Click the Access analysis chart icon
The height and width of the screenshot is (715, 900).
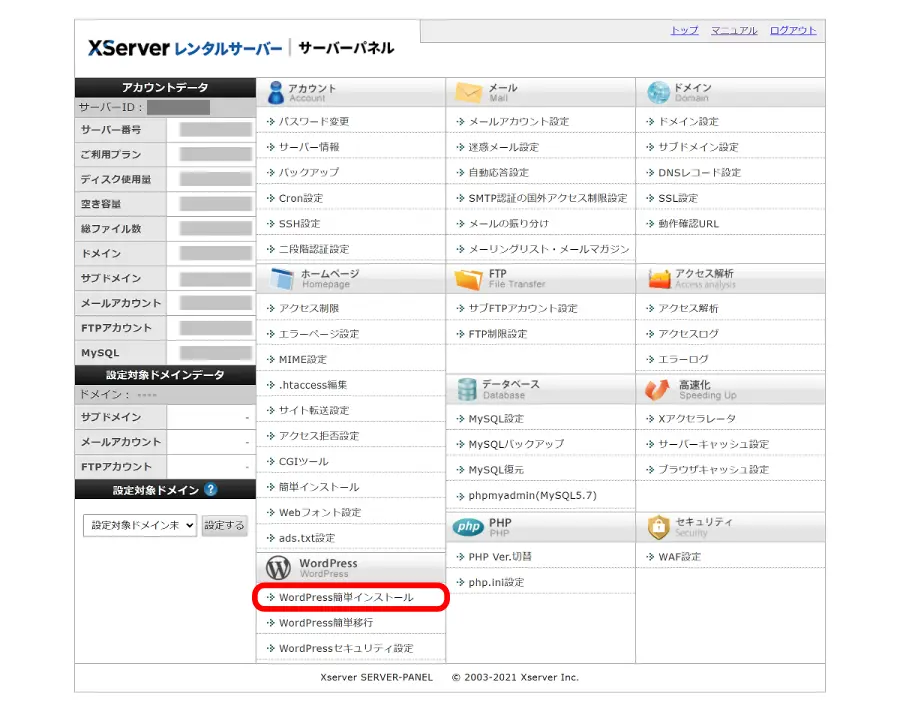pyautogui.click(x=658, y=279)
